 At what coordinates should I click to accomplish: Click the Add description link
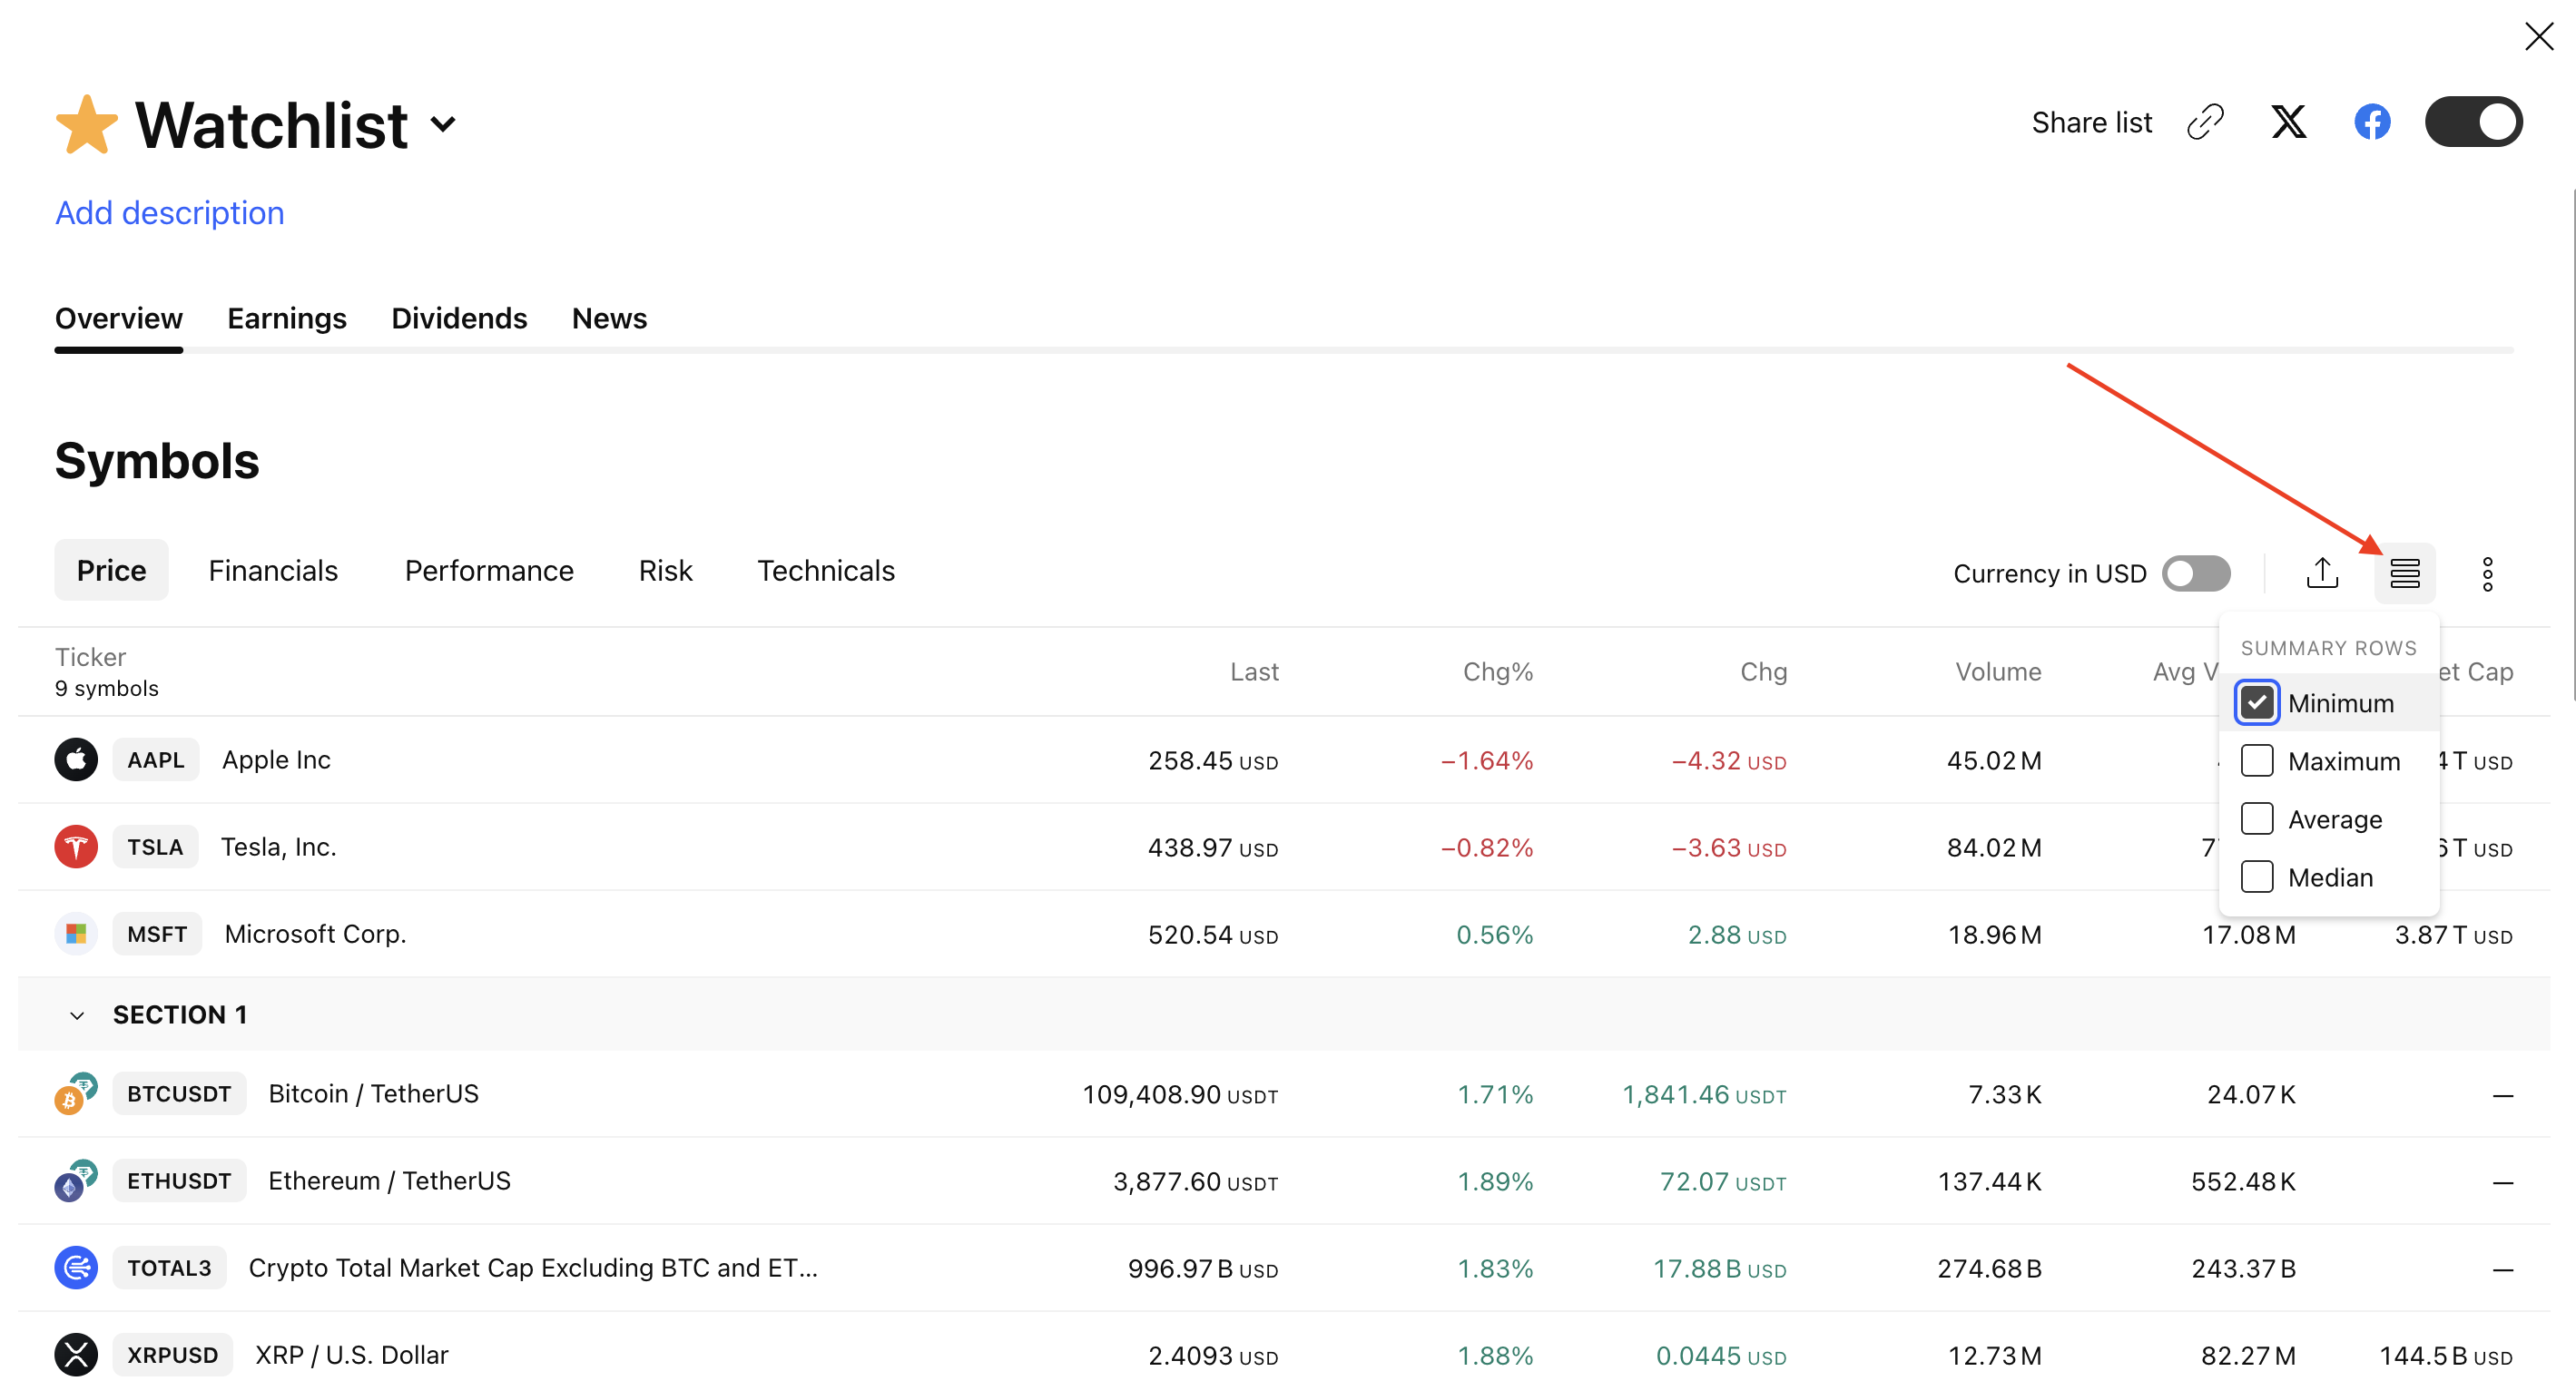[169, 213]
